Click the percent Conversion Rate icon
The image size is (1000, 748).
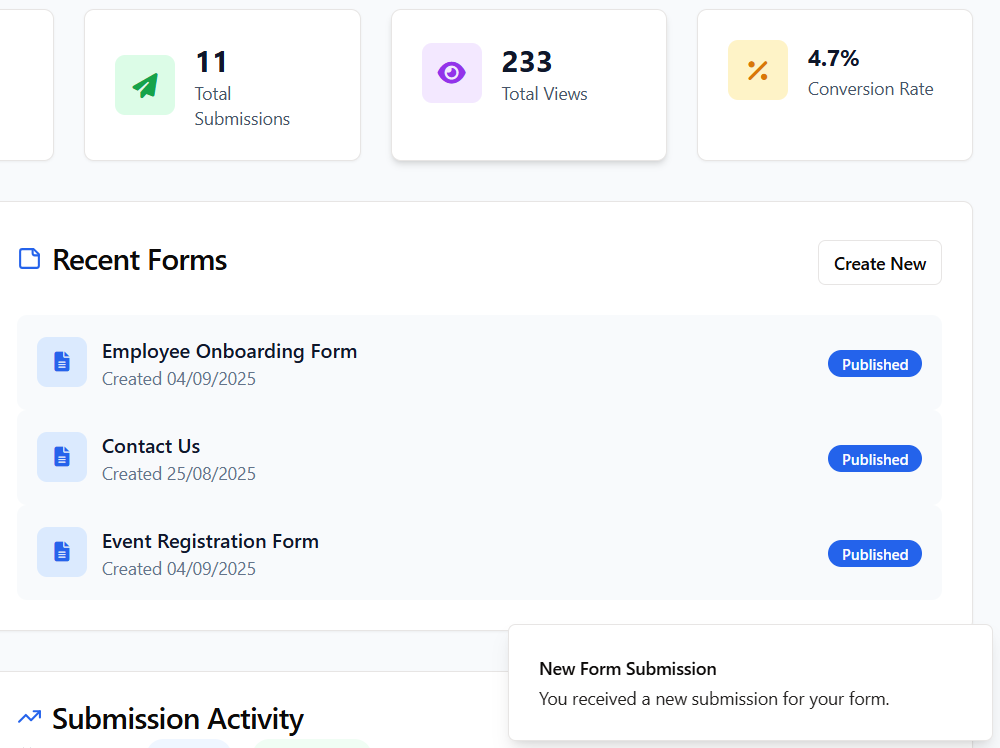[x=757, y=70]
